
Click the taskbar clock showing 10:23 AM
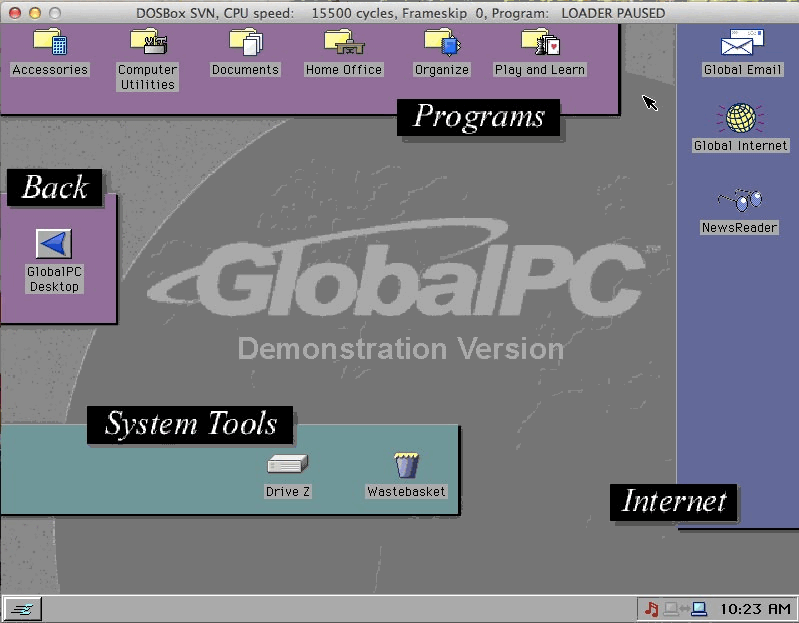(x=755, y=608)
